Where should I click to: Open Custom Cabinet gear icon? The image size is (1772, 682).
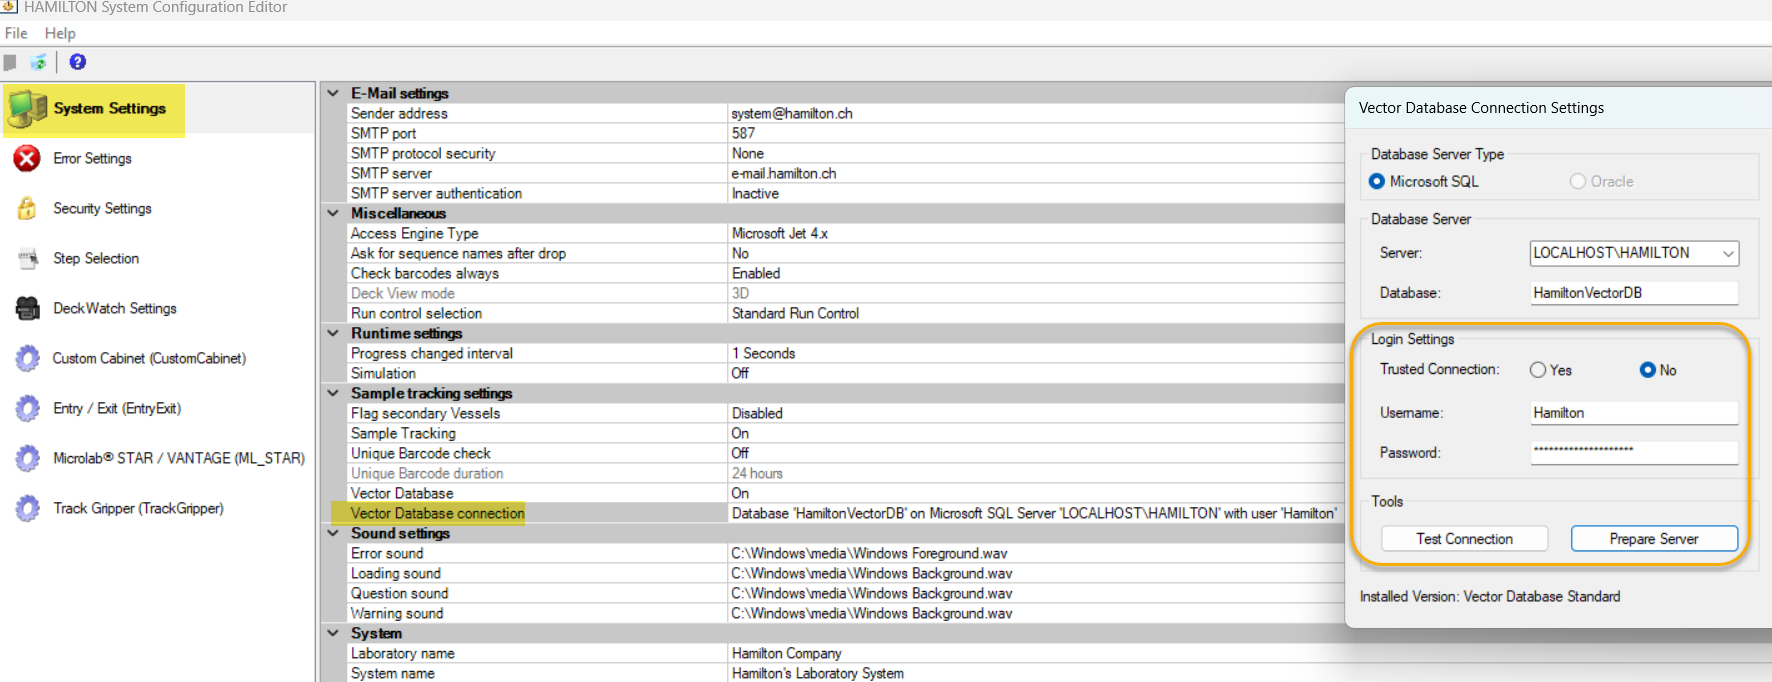click(28, 358)
